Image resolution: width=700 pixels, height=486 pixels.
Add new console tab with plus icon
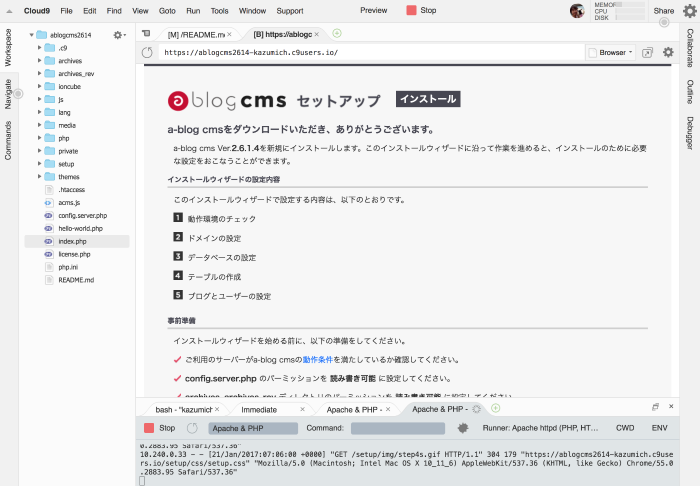click(x=496, y=408)
